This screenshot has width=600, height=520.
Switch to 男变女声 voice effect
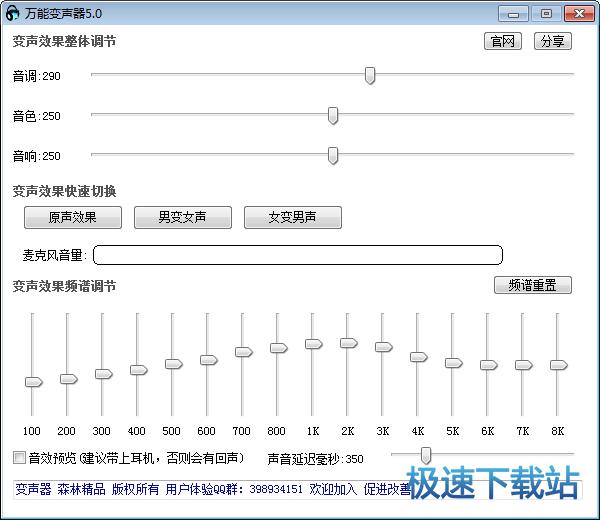tap(182, 217)
